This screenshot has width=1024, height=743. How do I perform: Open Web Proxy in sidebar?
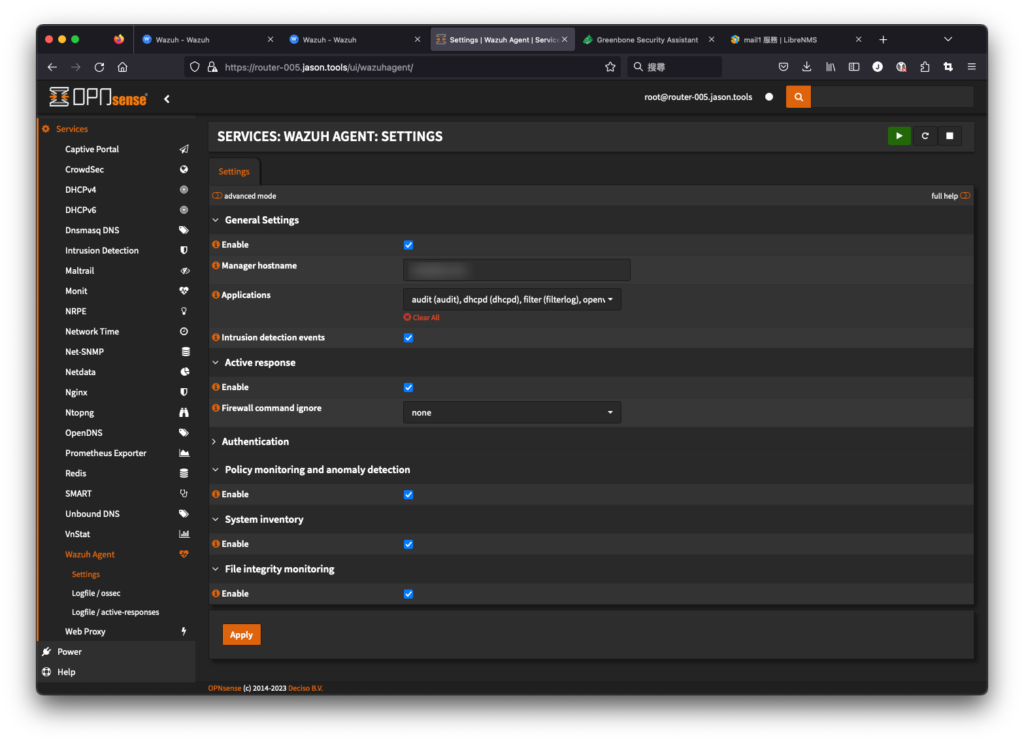pos(85,631)
